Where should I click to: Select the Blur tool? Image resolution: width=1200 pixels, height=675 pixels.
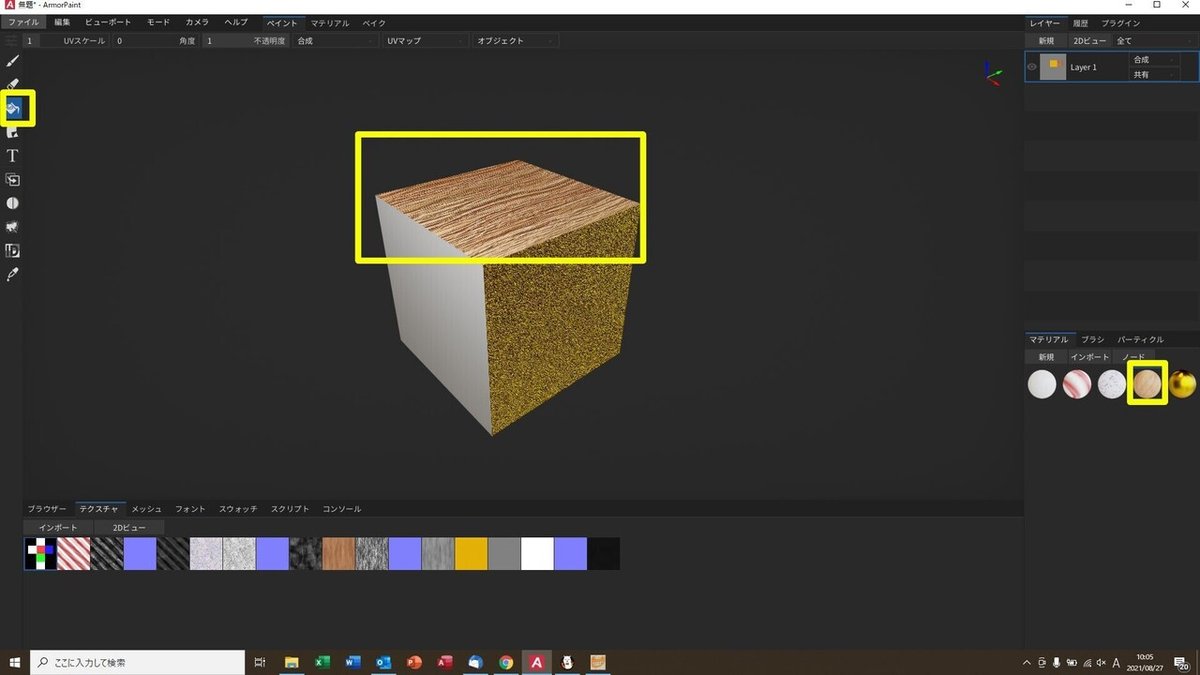tap(13, 203)
